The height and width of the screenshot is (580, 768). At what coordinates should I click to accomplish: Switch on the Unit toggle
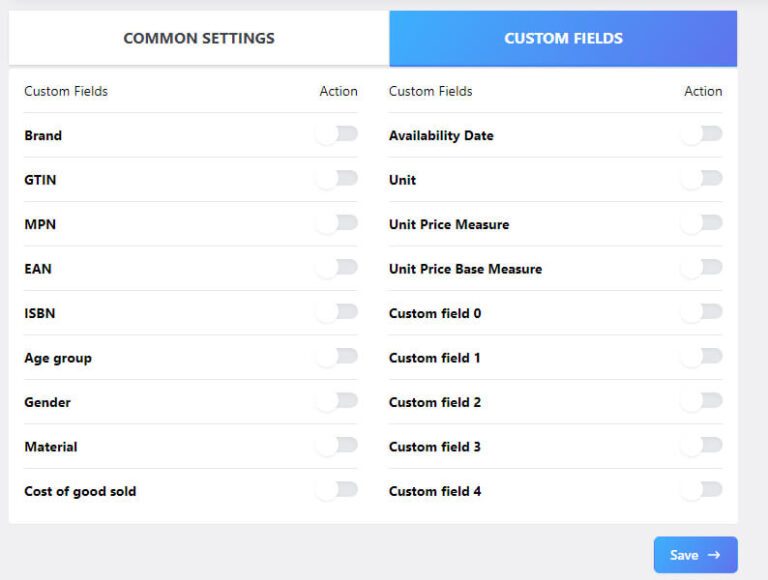(702, 179)
